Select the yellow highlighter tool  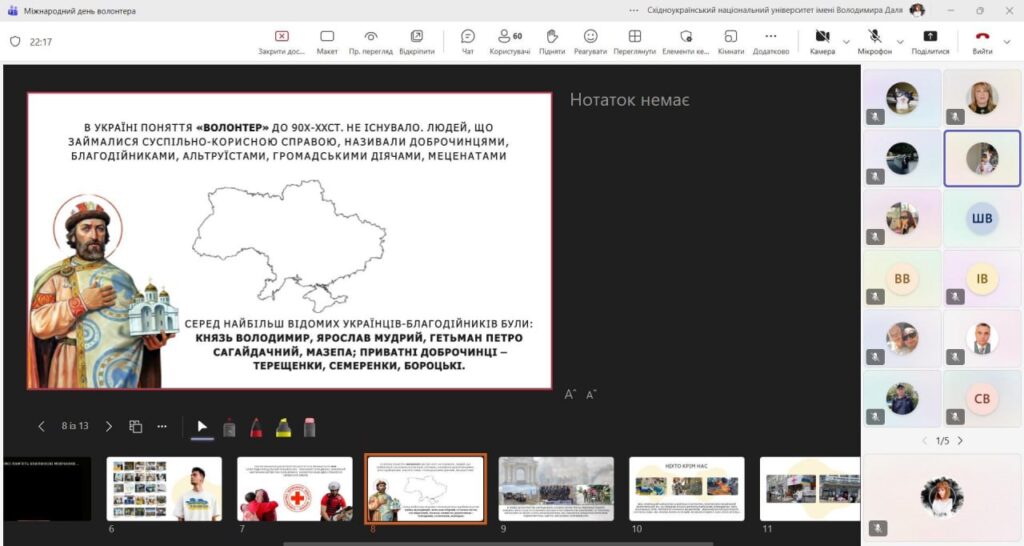click(x=283, y=427)
